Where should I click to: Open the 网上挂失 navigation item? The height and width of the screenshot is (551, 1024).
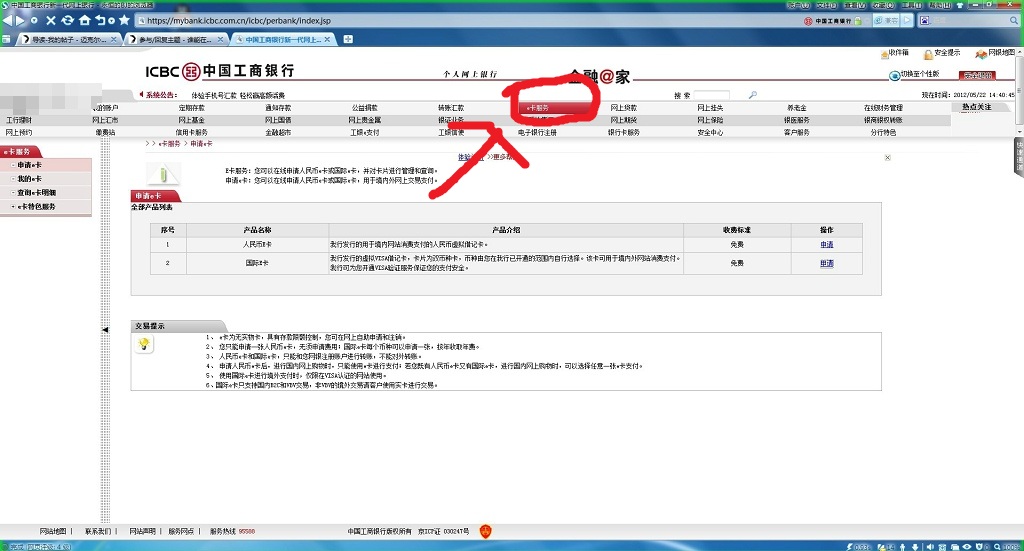pos(710,108)
